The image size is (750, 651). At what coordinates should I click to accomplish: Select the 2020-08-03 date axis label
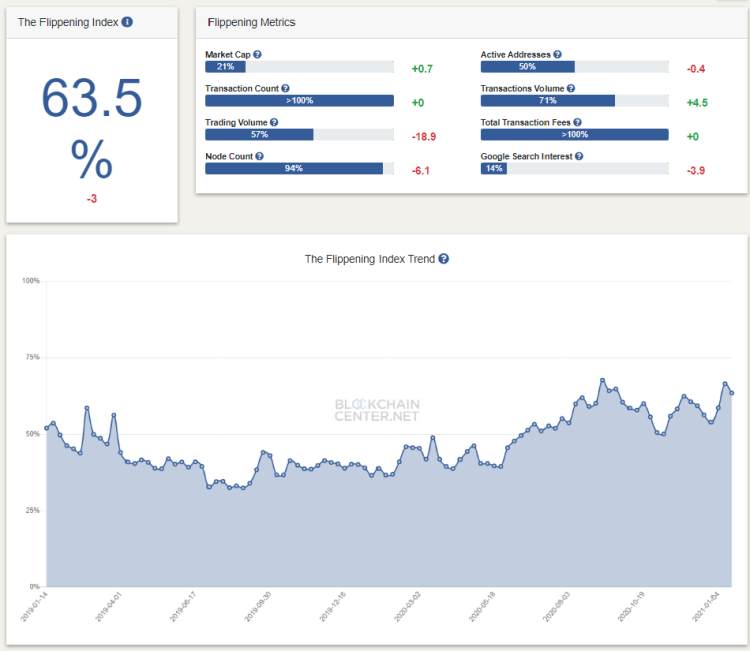click(556, 607)
